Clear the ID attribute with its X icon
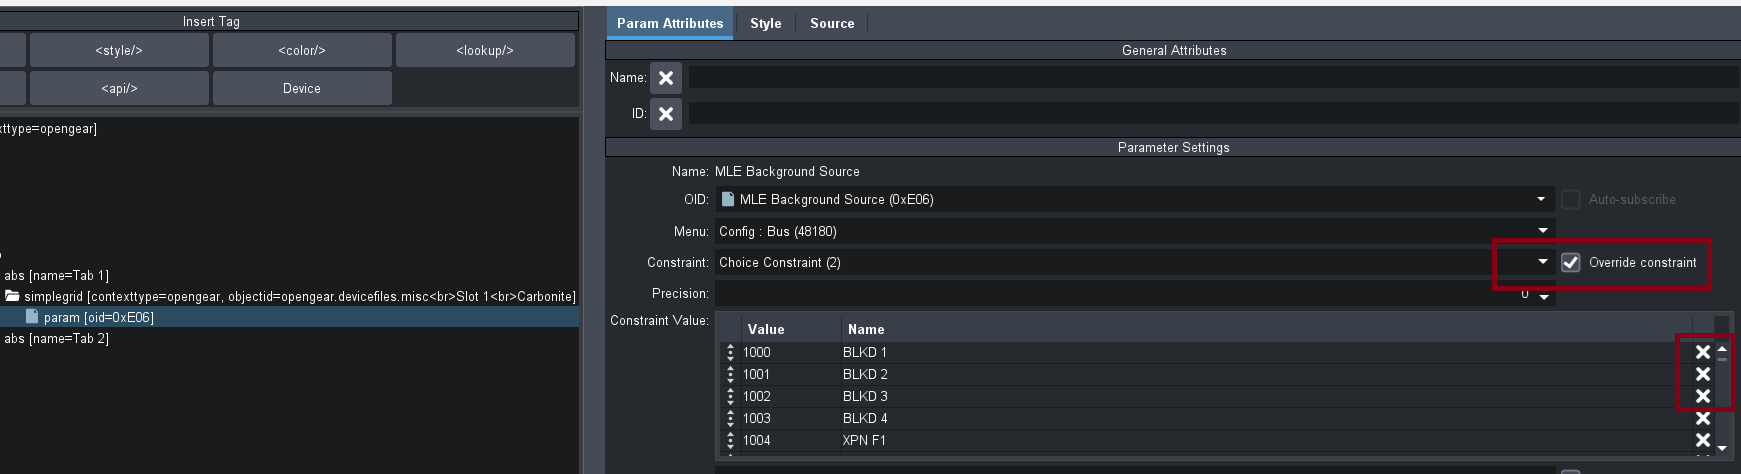Screen dimensions: 1741x474 (x=665, y=114)
